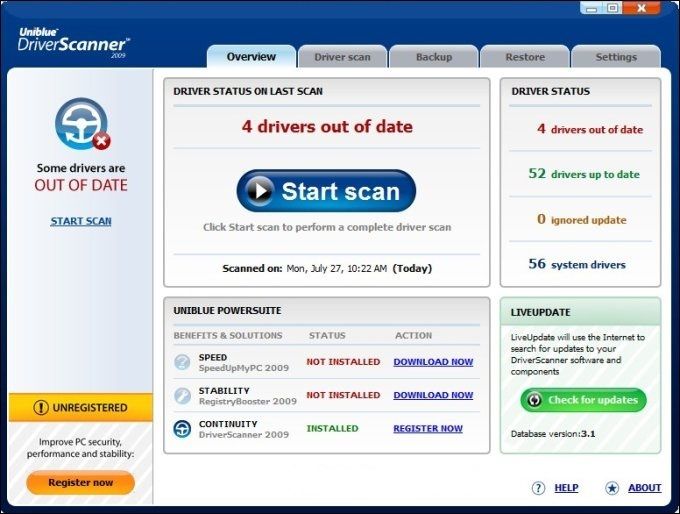Click the RegistryBooster stability icon
This screenshot has height=514, width=680.
[182, 396]
